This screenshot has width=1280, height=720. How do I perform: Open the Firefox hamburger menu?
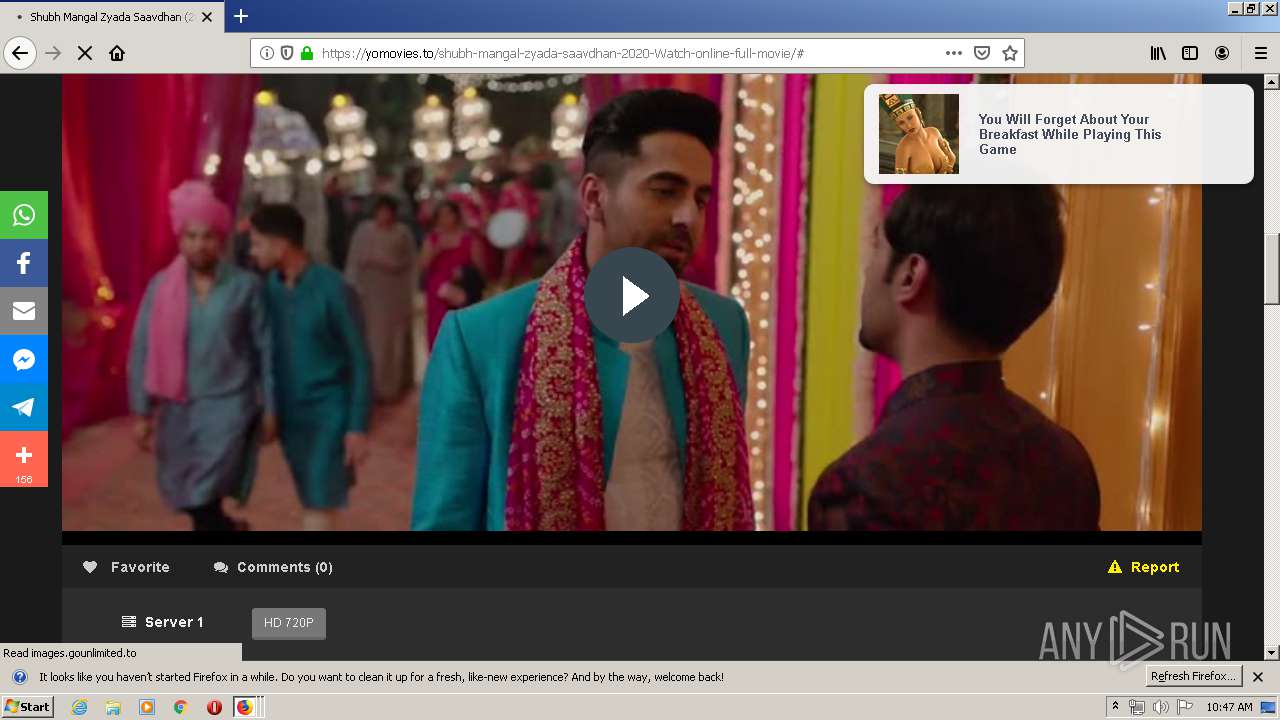tap(1261, 53)
